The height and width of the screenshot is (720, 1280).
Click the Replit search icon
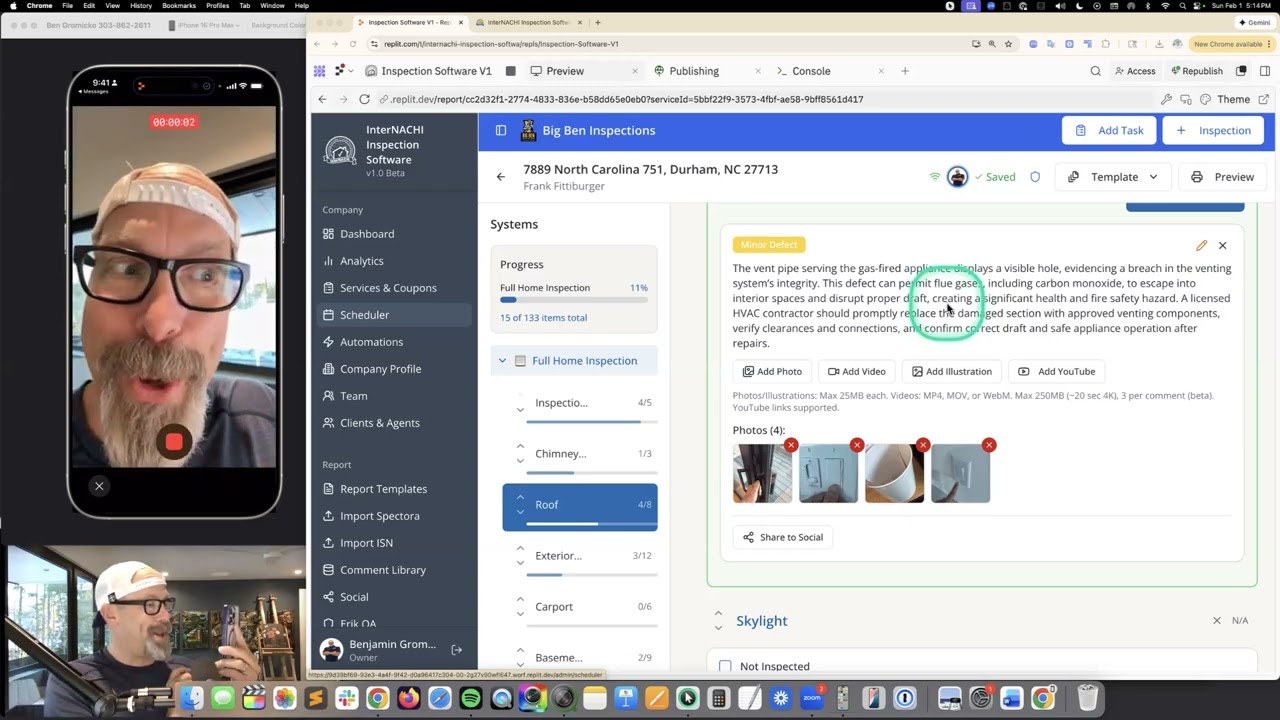1095,71
